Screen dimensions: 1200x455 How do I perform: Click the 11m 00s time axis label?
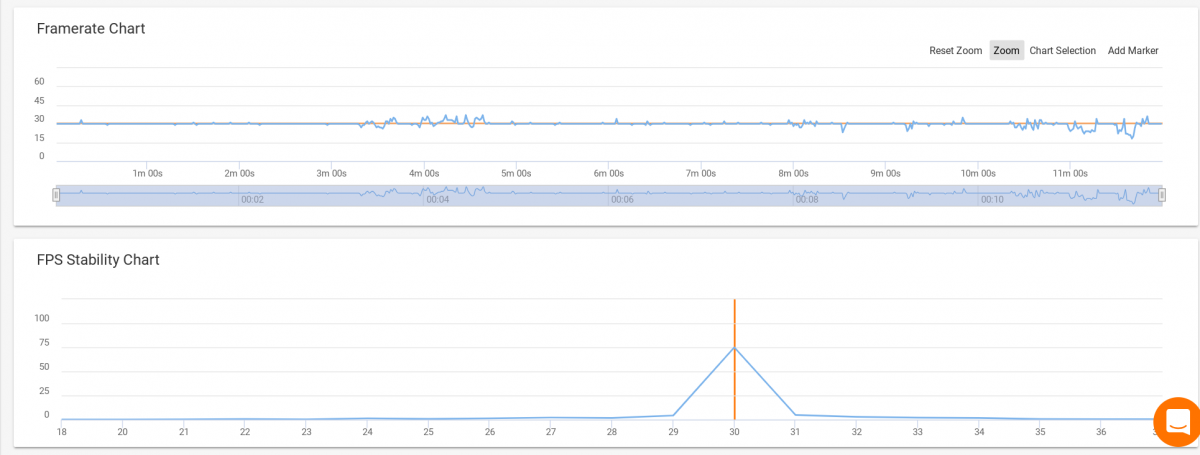(x=1070, y=173)
